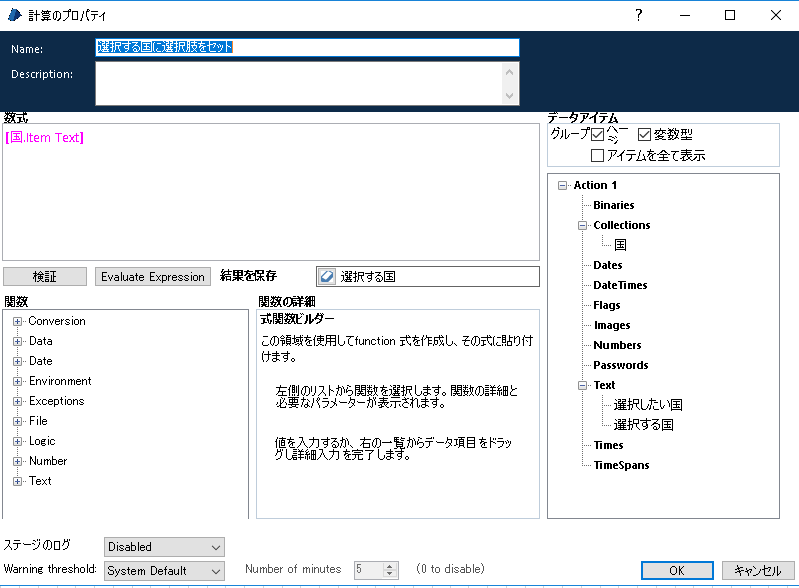This screenshot has width=799, height=588.
Task: Confirm with the OK button
Action: point(677,571)
